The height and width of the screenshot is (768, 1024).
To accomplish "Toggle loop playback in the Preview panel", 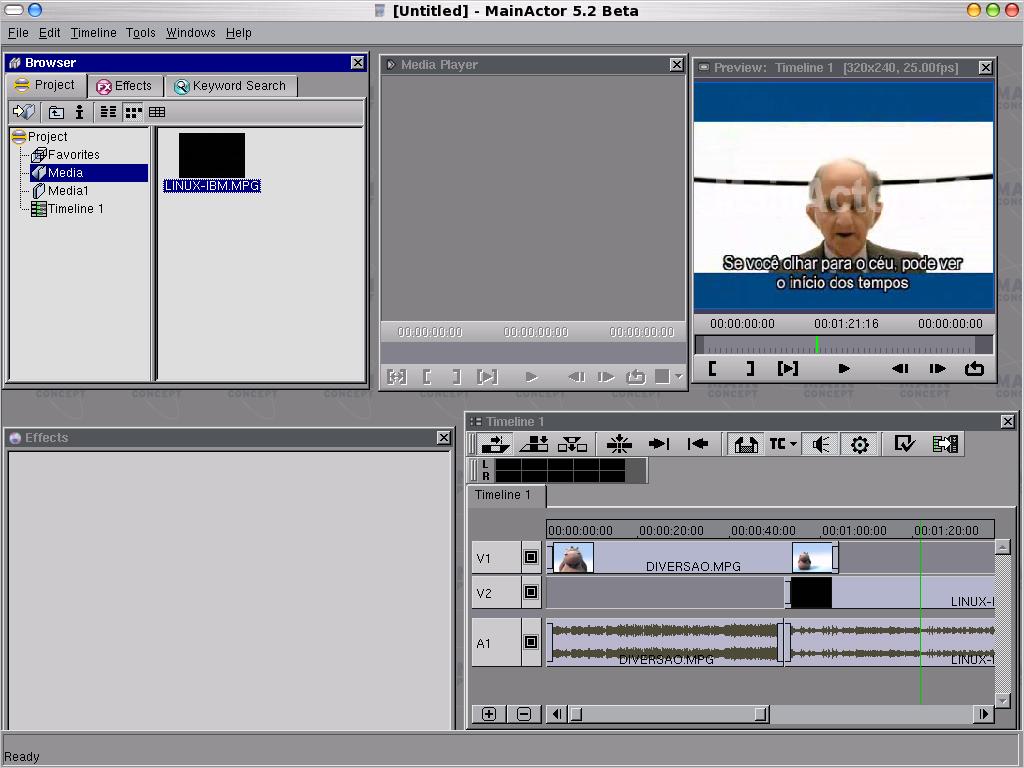I will point(974,368).
